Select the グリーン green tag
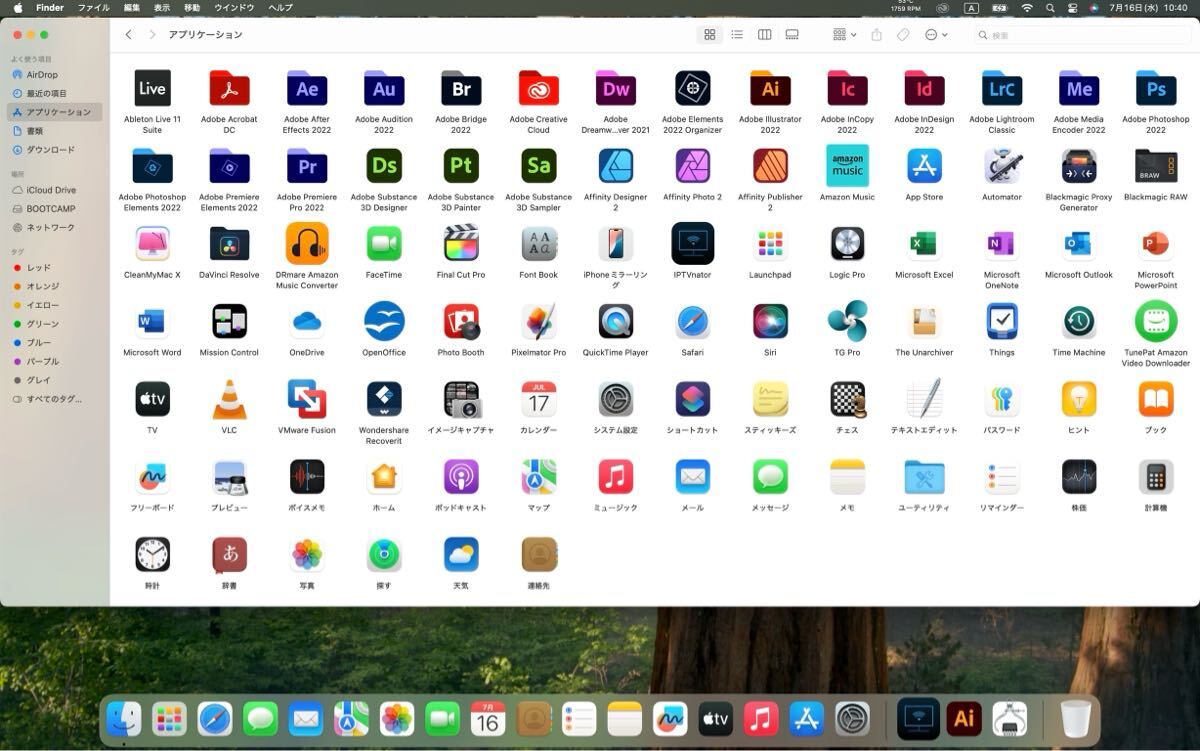Viewport: 1200px width, 751px height. [x=55, y=324]
